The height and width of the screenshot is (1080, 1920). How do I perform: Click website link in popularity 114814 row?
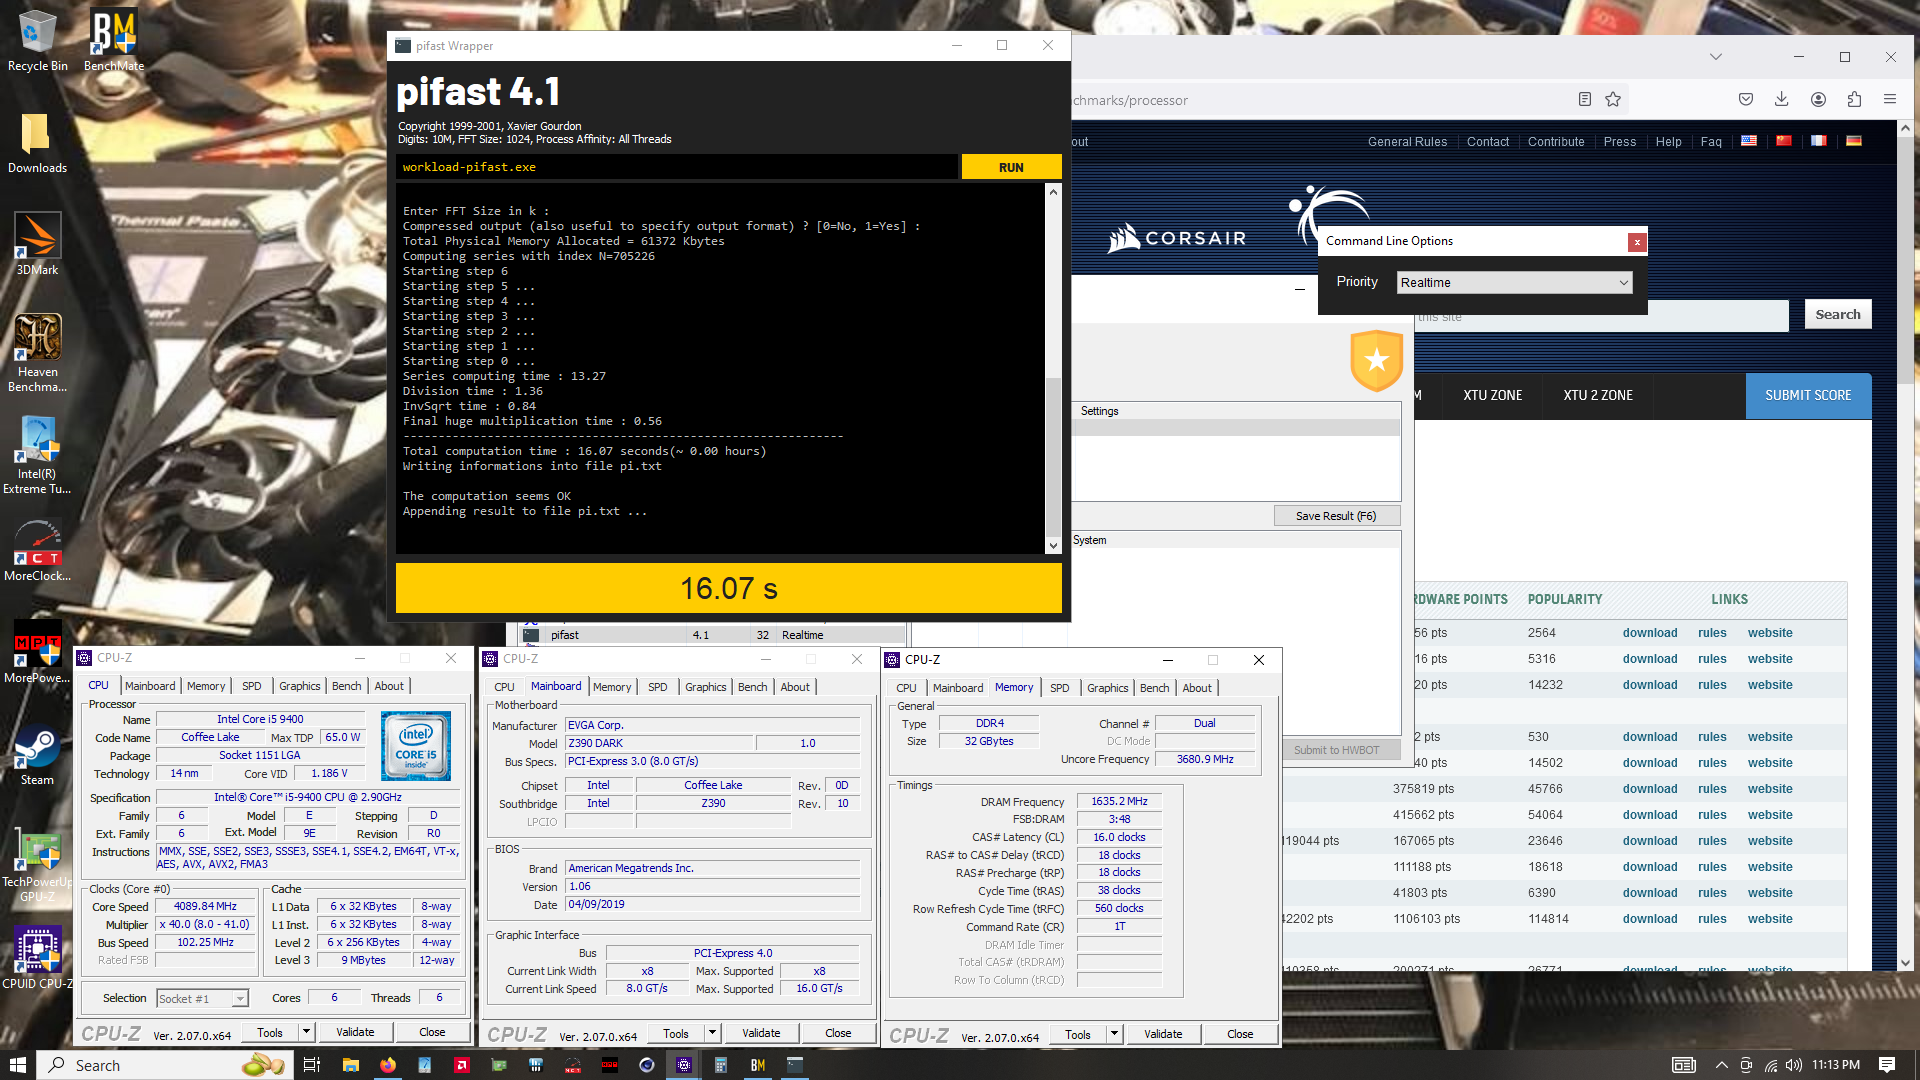point(1770,919)
